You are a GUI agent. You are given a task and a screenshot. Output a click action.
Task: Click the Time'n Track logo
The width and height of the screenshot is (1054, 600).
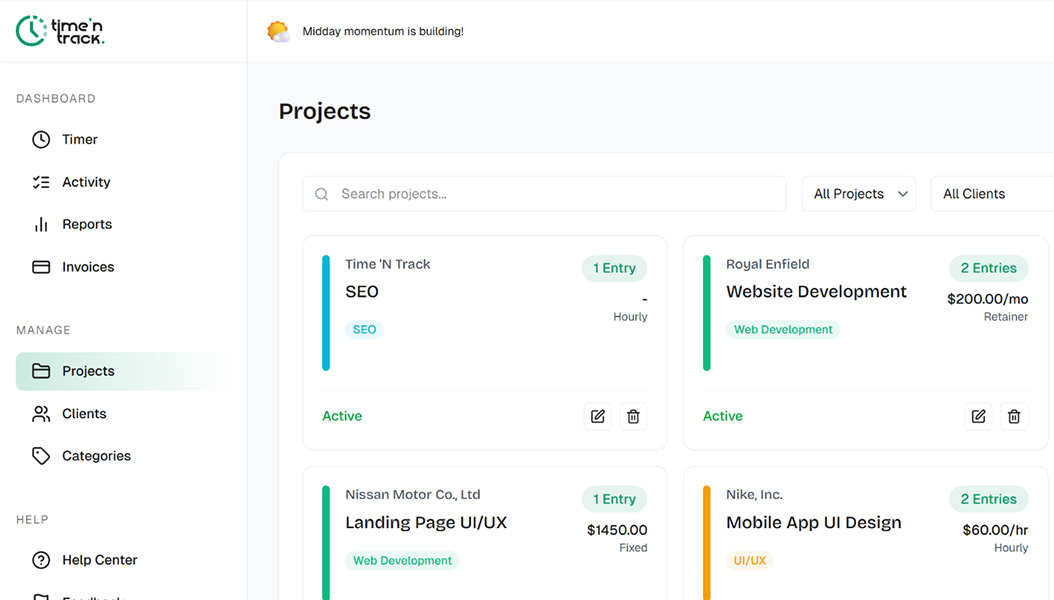click(x=61, y=31)
